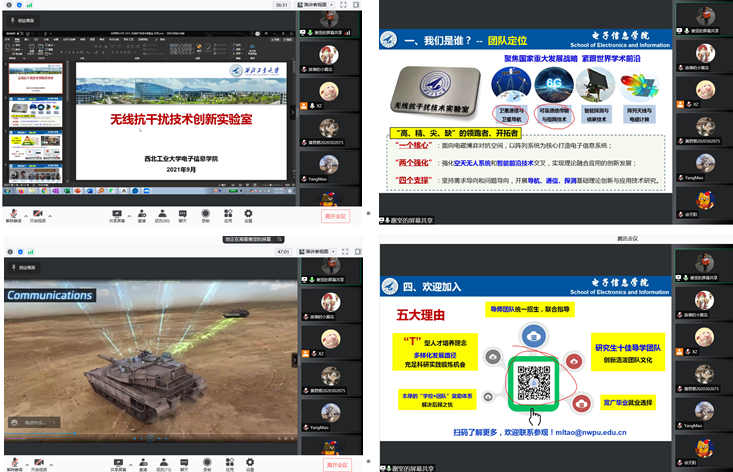Screen dimensions: 733x472
Task: Open Members list in top-left meeting toolbar
Action: [162, 212]
